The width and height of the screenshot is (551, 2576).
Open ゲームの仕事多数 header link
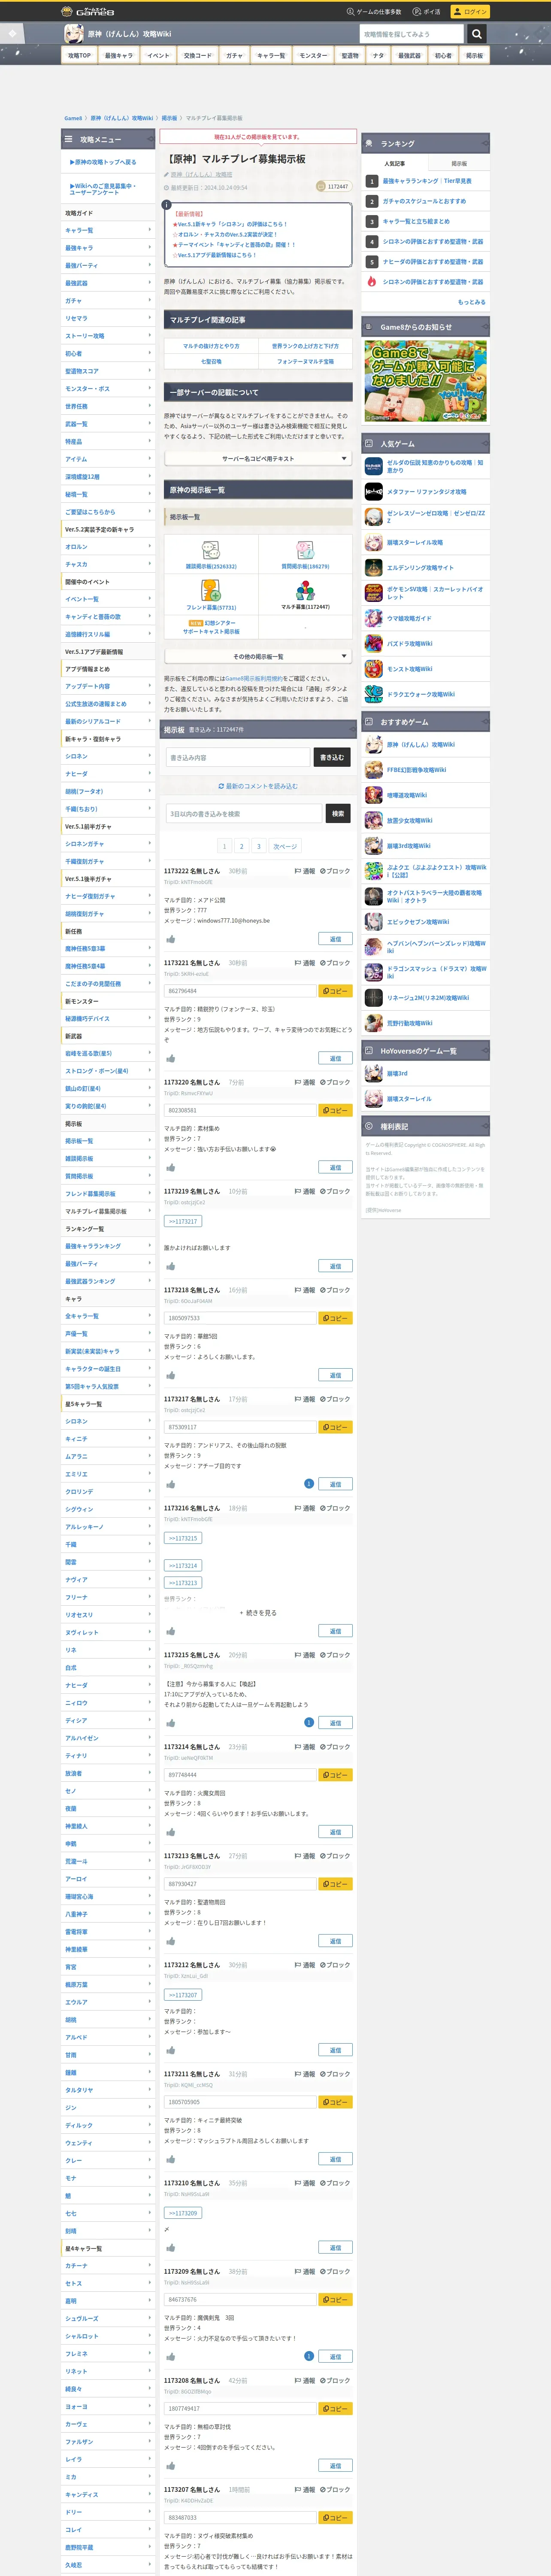374,12
